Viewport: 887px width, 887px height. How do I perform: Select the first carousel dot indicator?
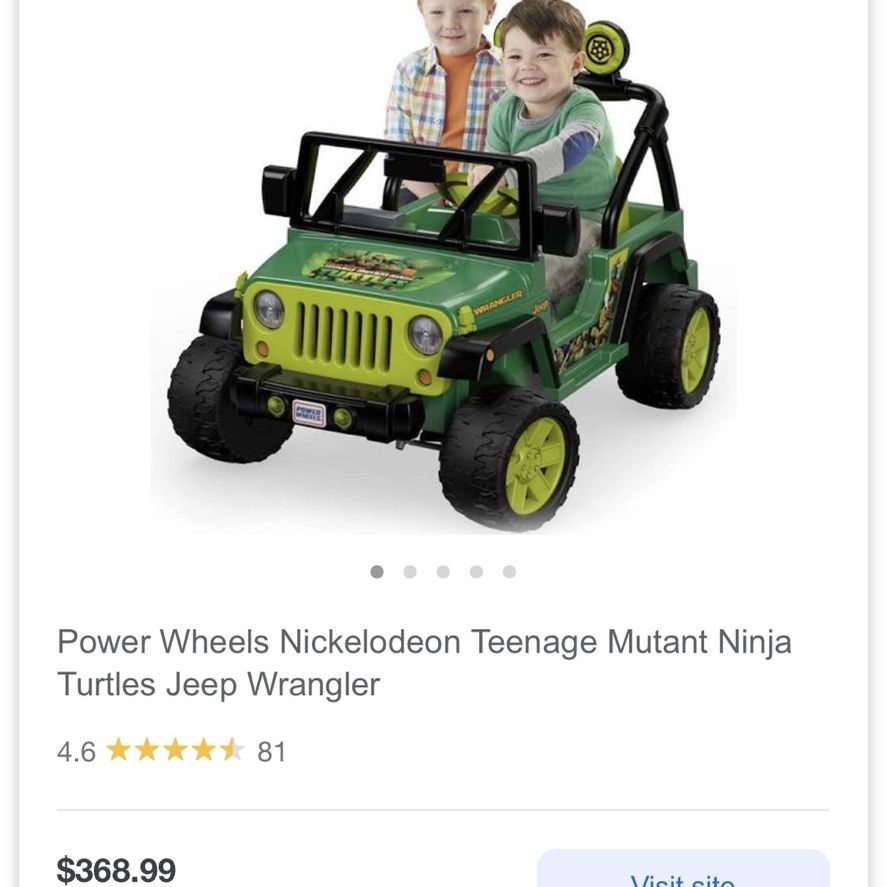[377, 572]
